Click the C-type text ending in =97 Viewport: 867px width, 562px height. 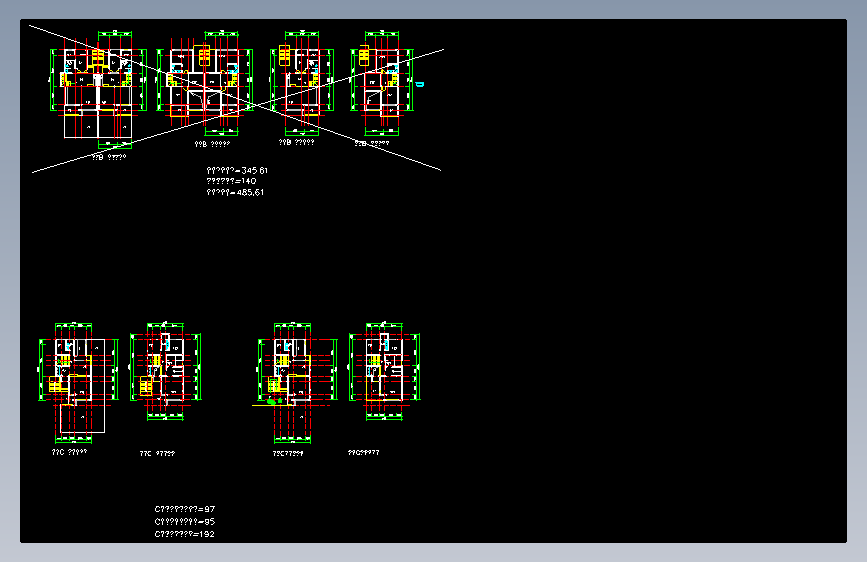click(185, 509)
